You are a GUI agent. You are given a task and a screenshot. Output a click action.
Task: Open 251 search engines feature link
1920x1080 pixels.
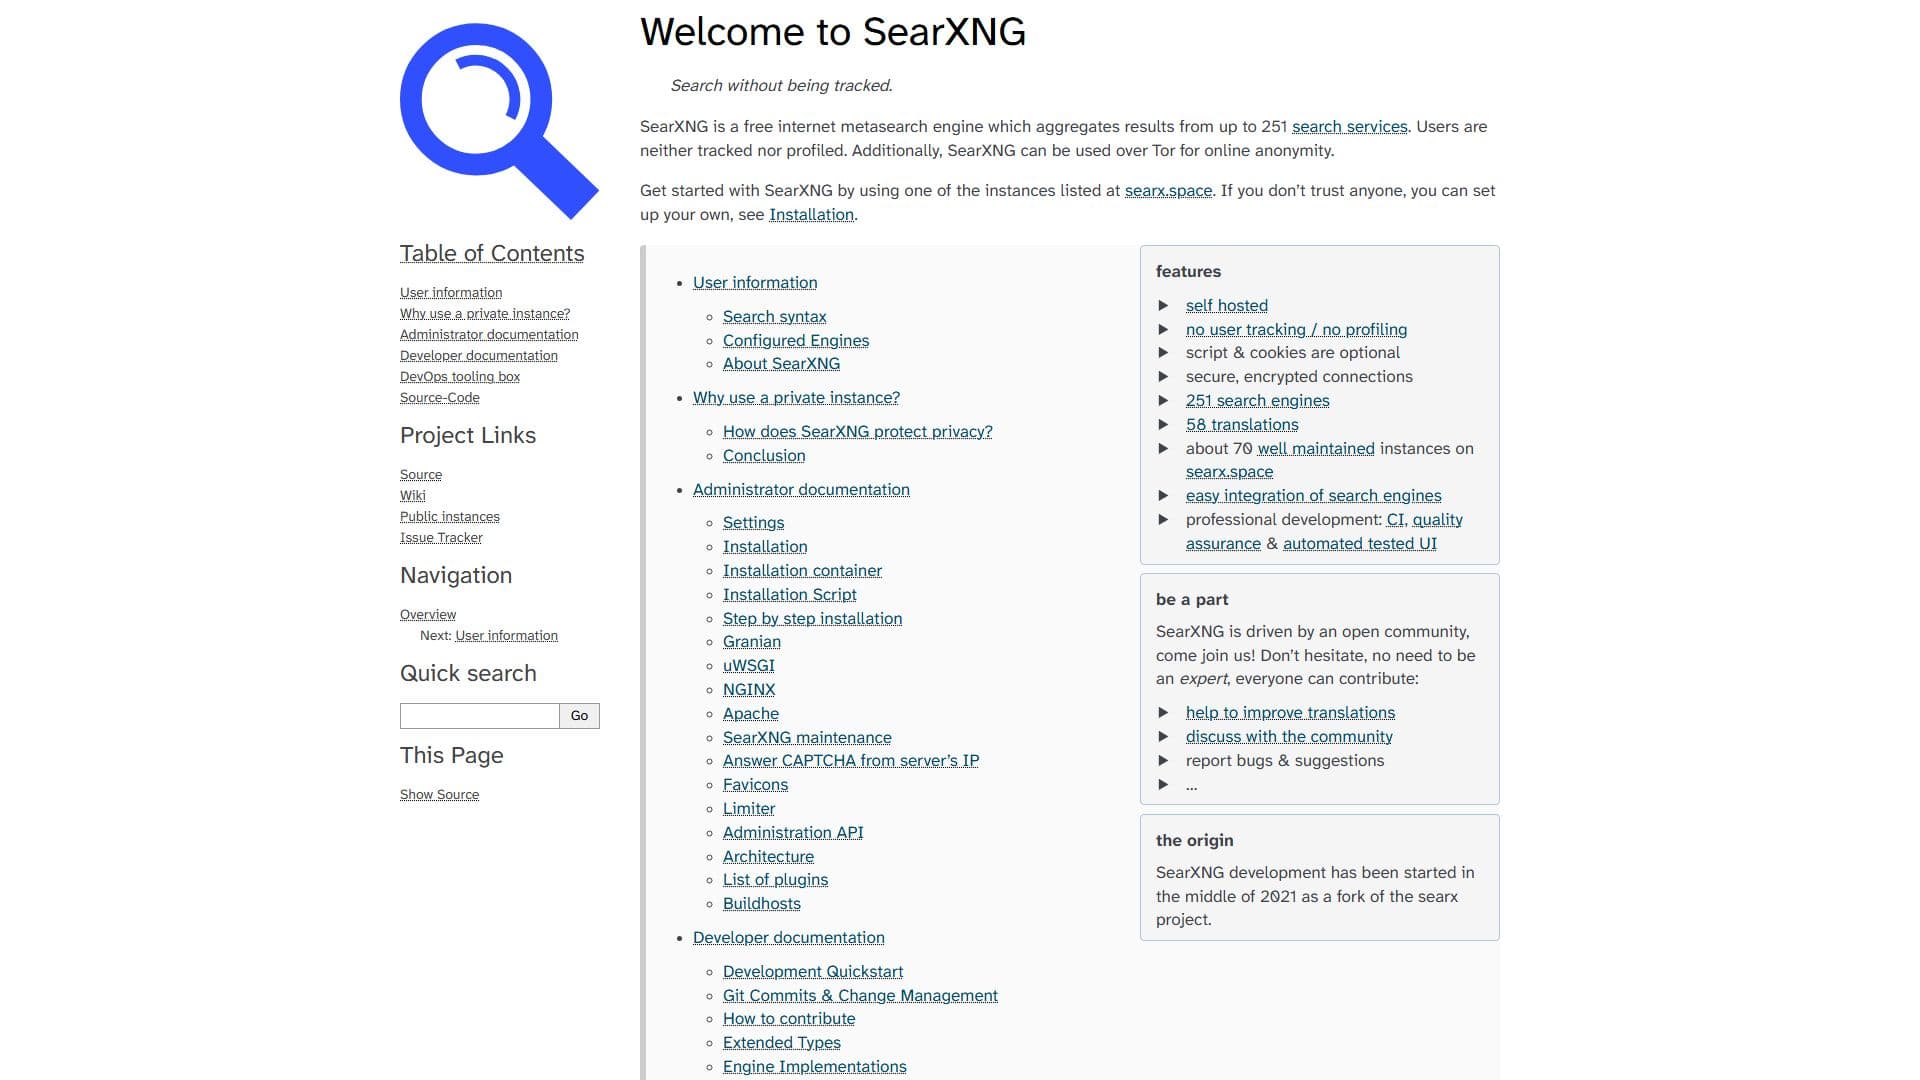click(1258, 401)
